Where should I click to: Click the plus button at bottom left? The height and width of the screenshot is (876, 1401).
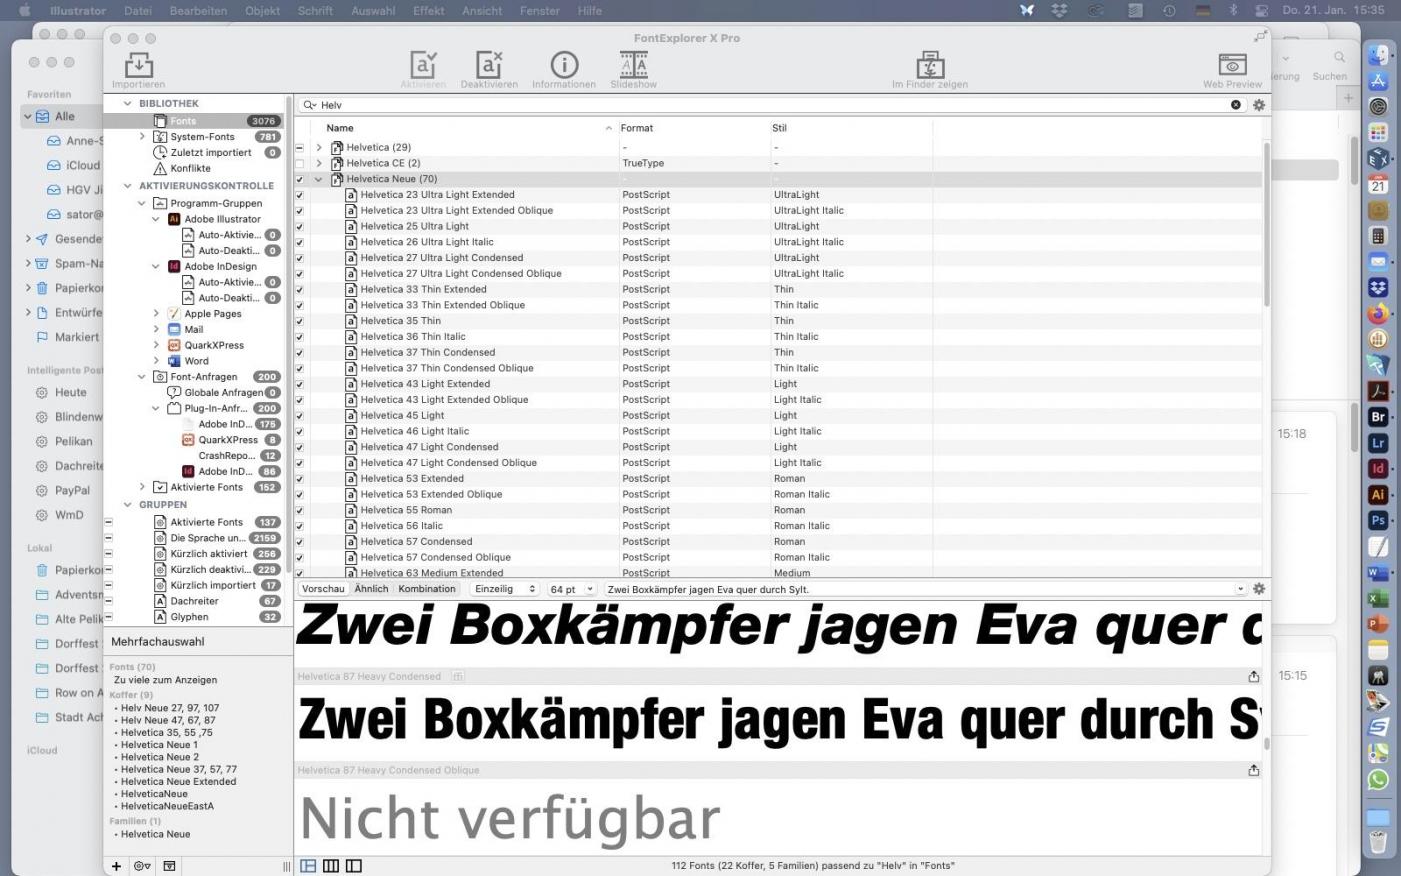pyautogui.click(x=116, y=866)
